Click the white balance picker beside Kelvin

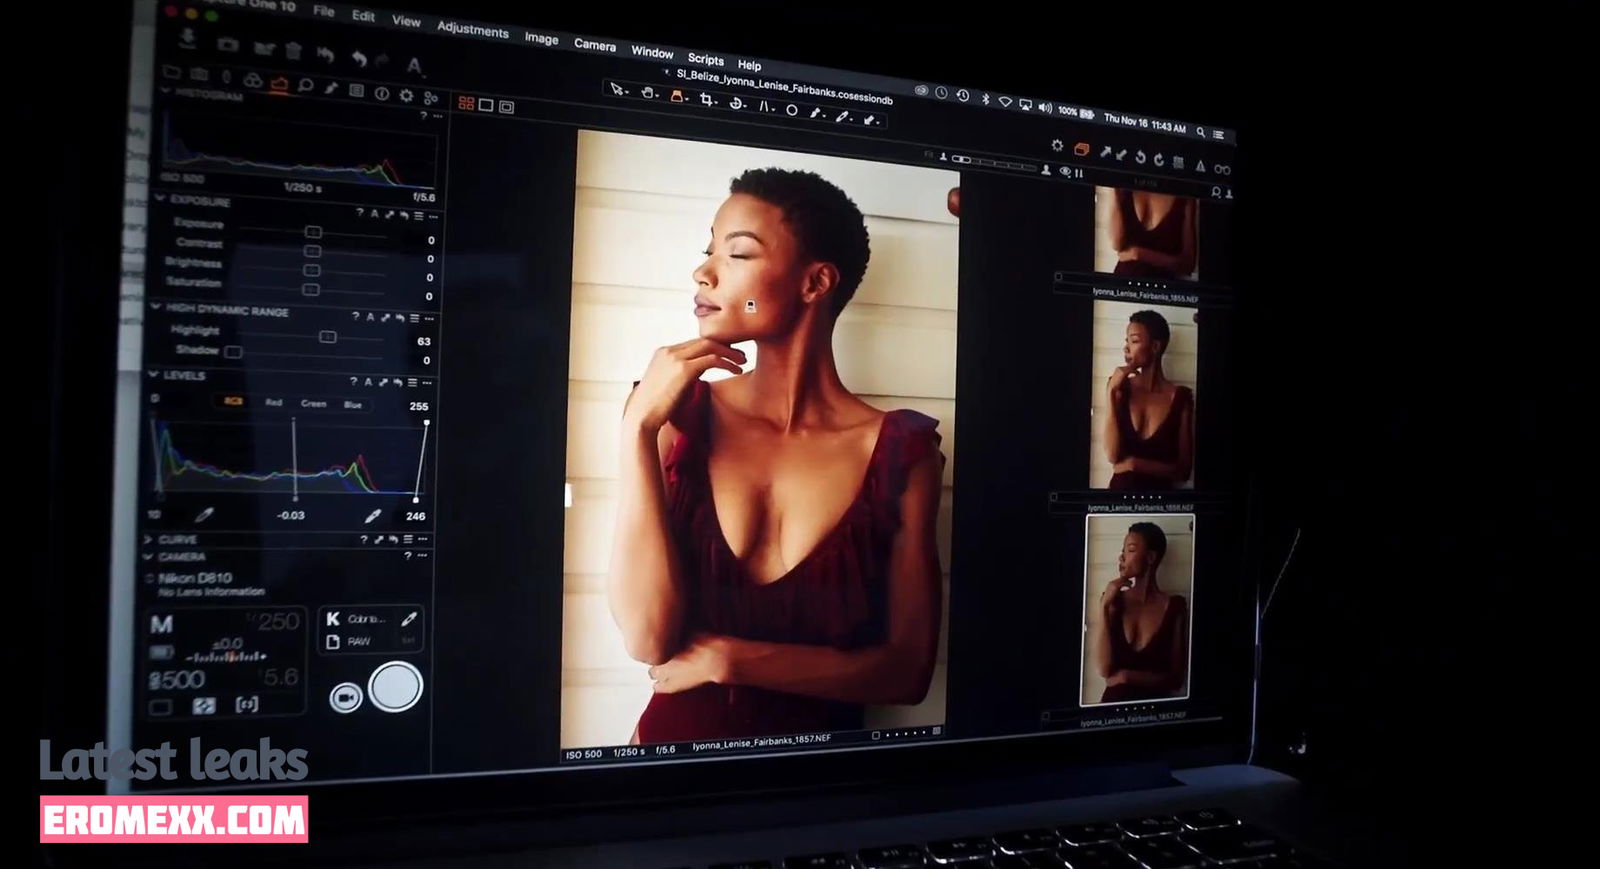(408, 618)
